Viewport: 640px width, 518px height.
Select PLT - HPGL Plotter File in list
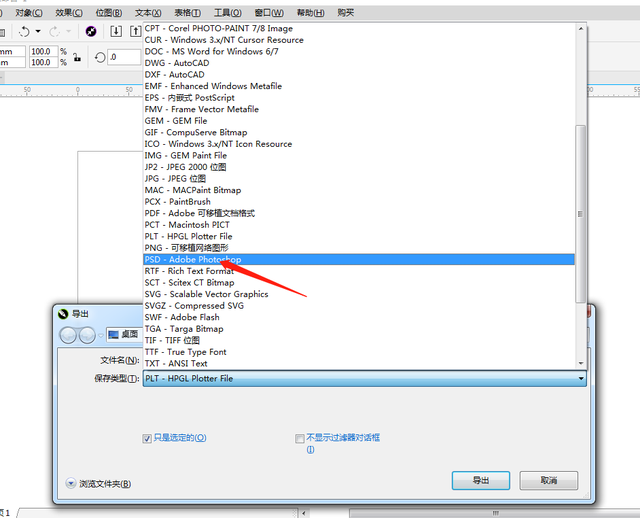pos(359,236)
